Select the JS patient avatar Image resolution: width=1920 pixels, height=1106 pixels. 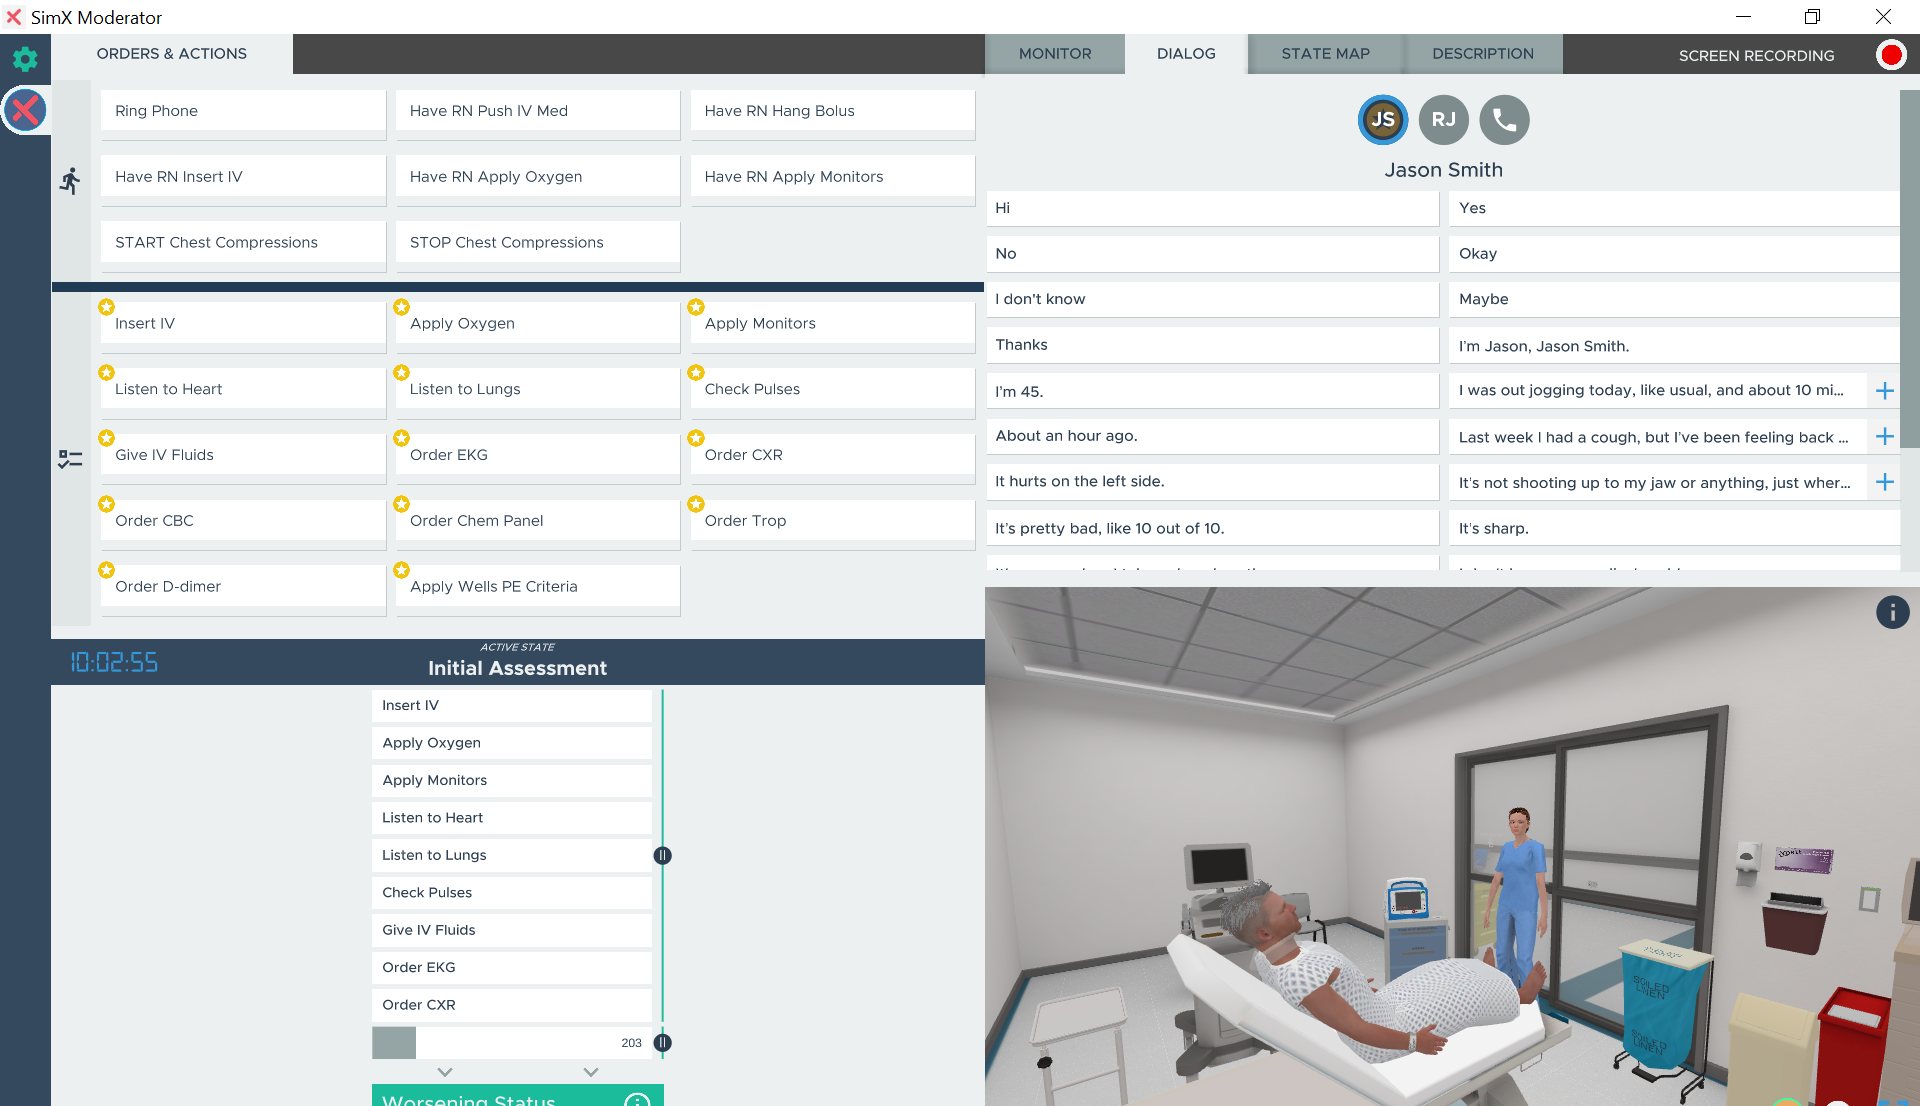click(1383, 120)
